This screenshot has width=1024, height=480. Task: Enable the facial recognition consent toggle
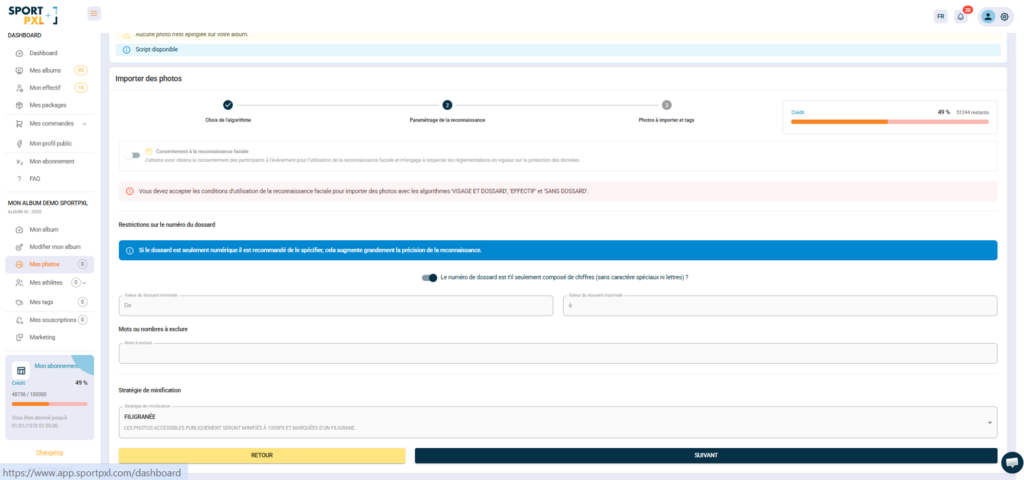click(x=132, y=155)
